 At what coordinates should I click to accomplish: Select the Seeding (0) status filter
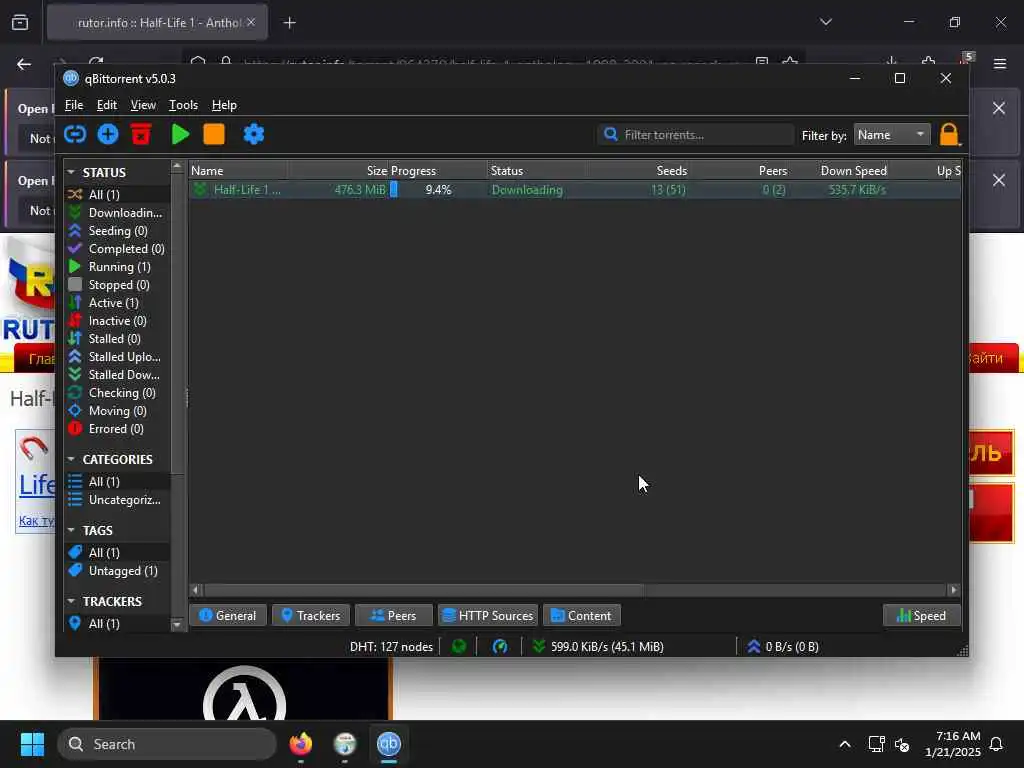118,231
